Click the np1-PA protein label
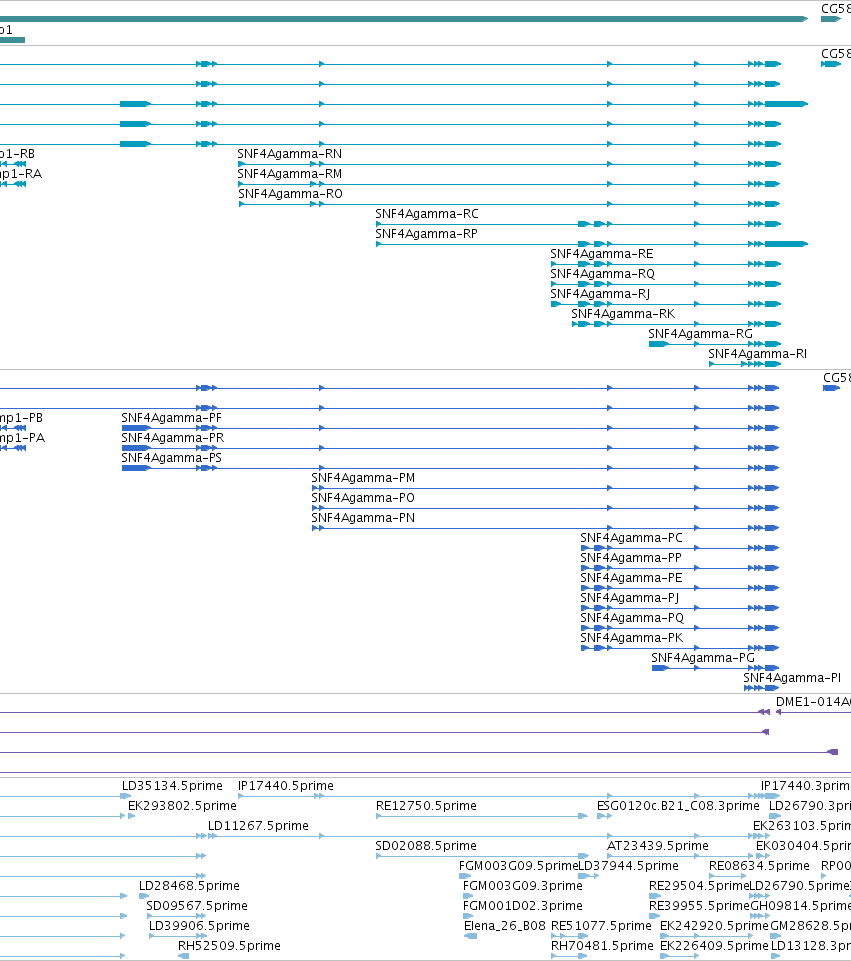 22,438
